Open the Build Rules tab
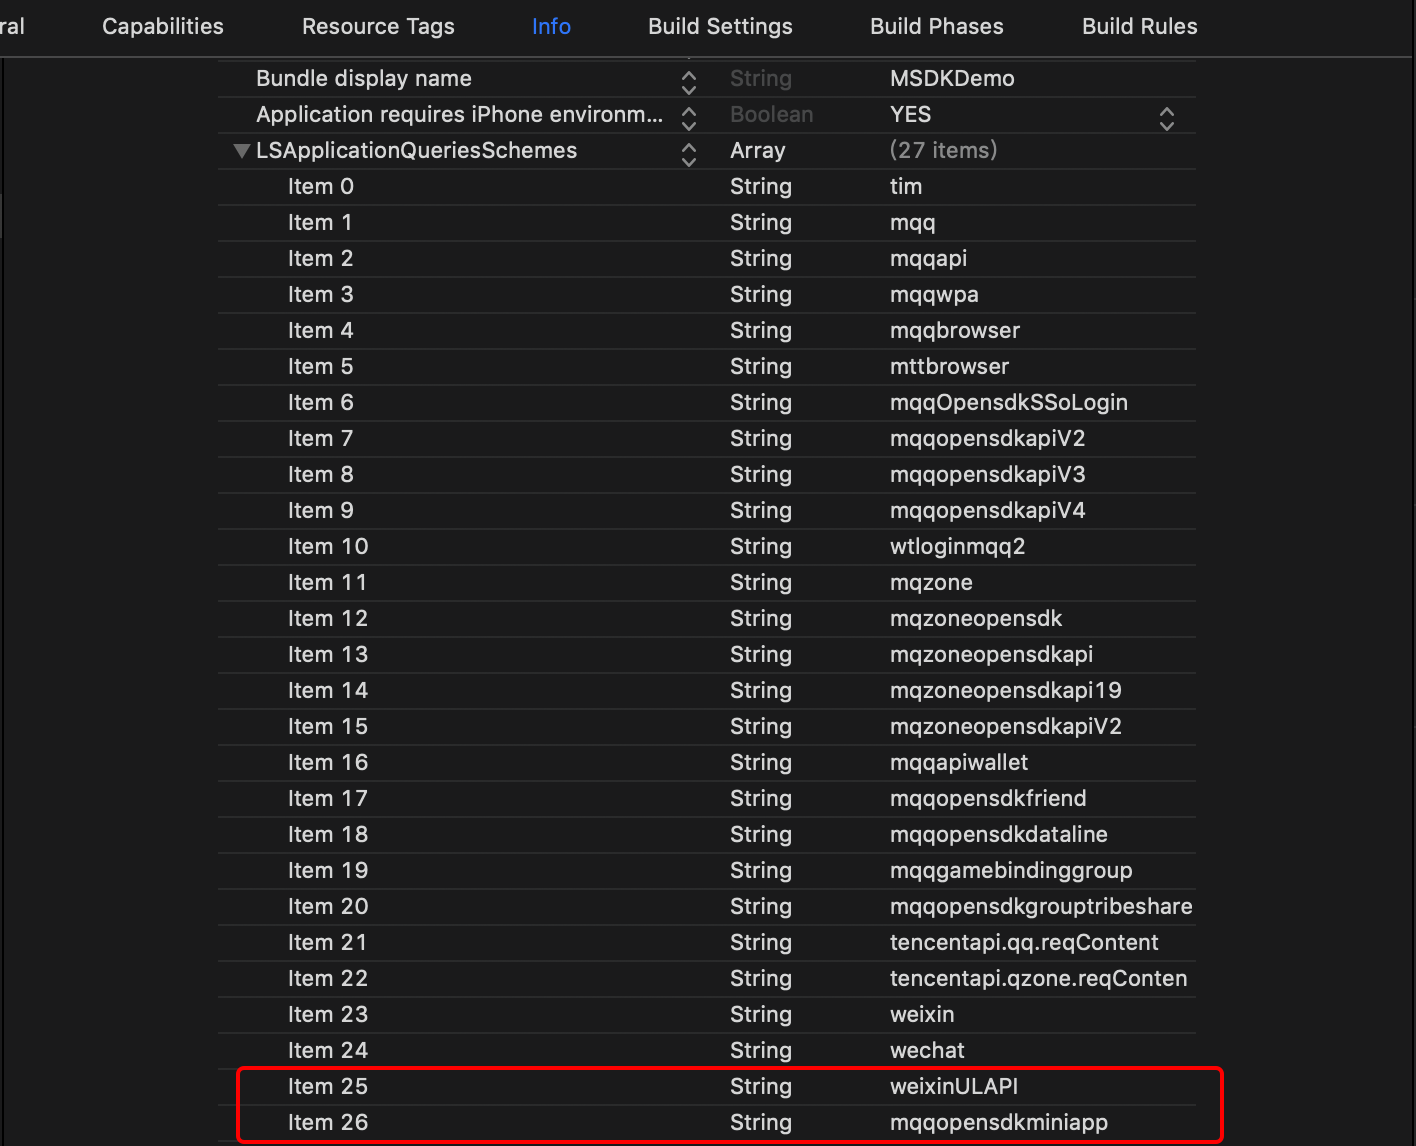 click(x=1139, y=27)
